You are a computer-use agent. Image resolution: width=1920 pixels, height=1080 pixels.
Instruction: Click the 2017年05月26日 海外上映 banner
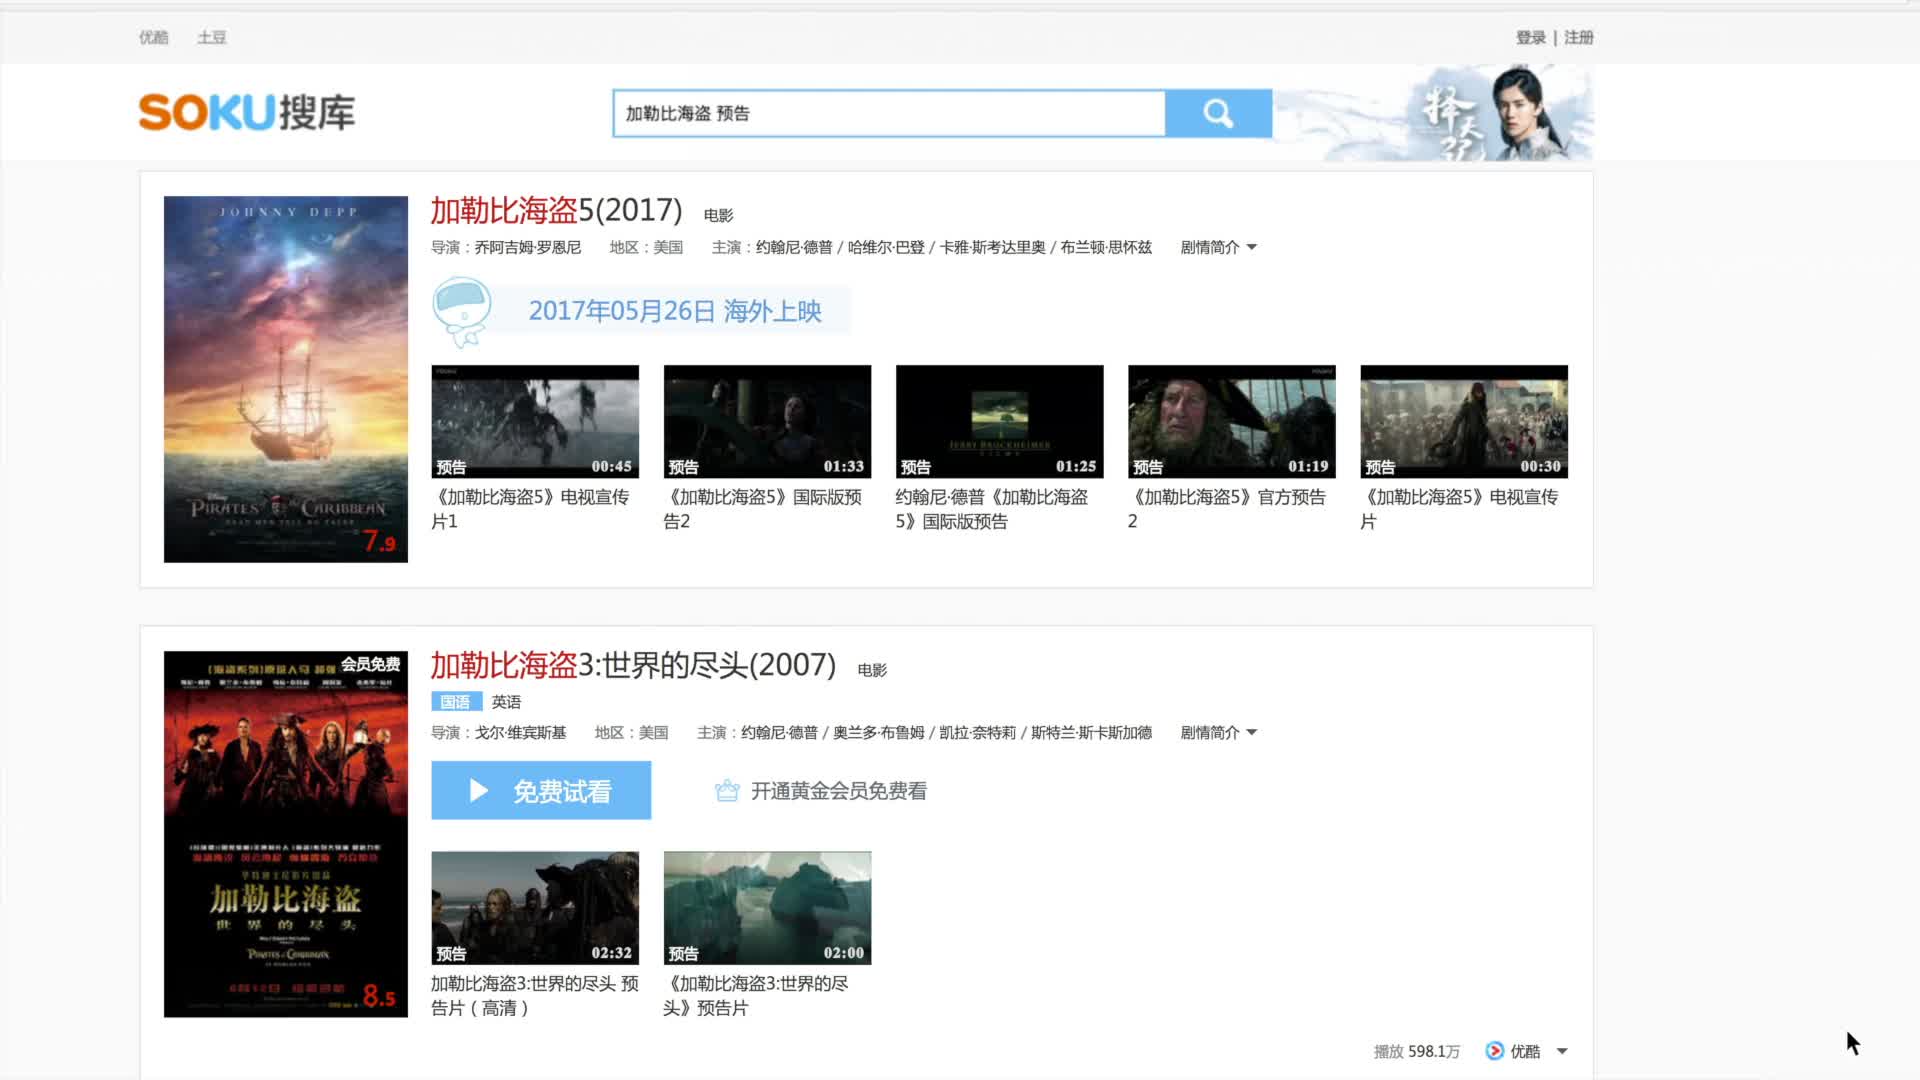(x=675, y=311)
